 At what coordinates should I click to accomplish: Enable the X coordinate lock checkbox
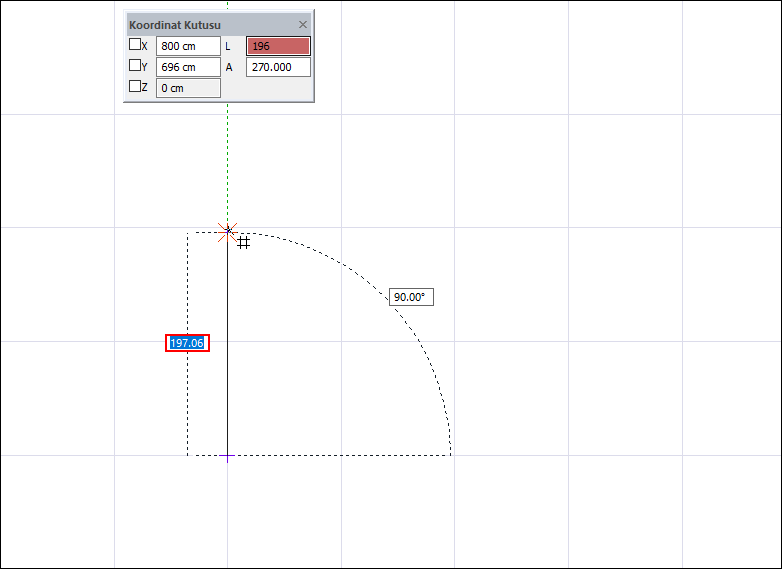click(135, 45)
